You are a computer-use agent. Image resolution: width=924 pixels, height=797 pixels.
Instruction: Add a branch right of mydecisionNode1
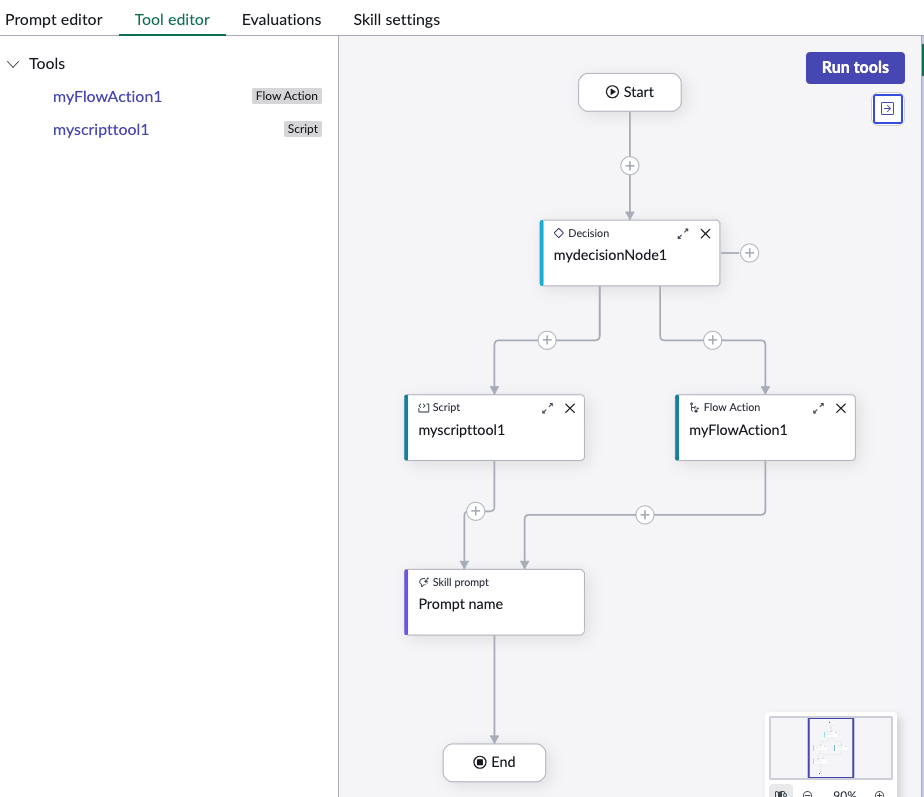(x=750, y=253)
